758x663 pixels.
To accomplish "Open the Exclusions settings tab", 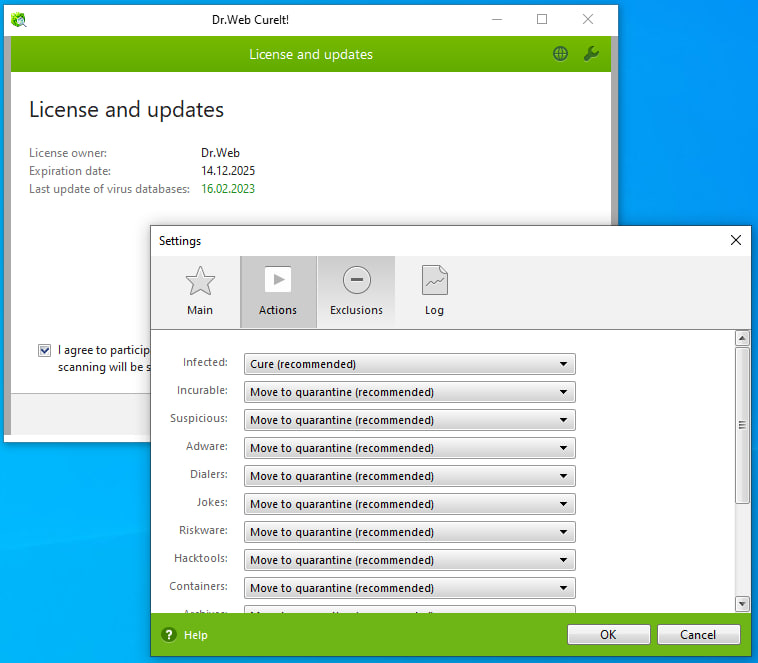I will click(x=356, y=292).
